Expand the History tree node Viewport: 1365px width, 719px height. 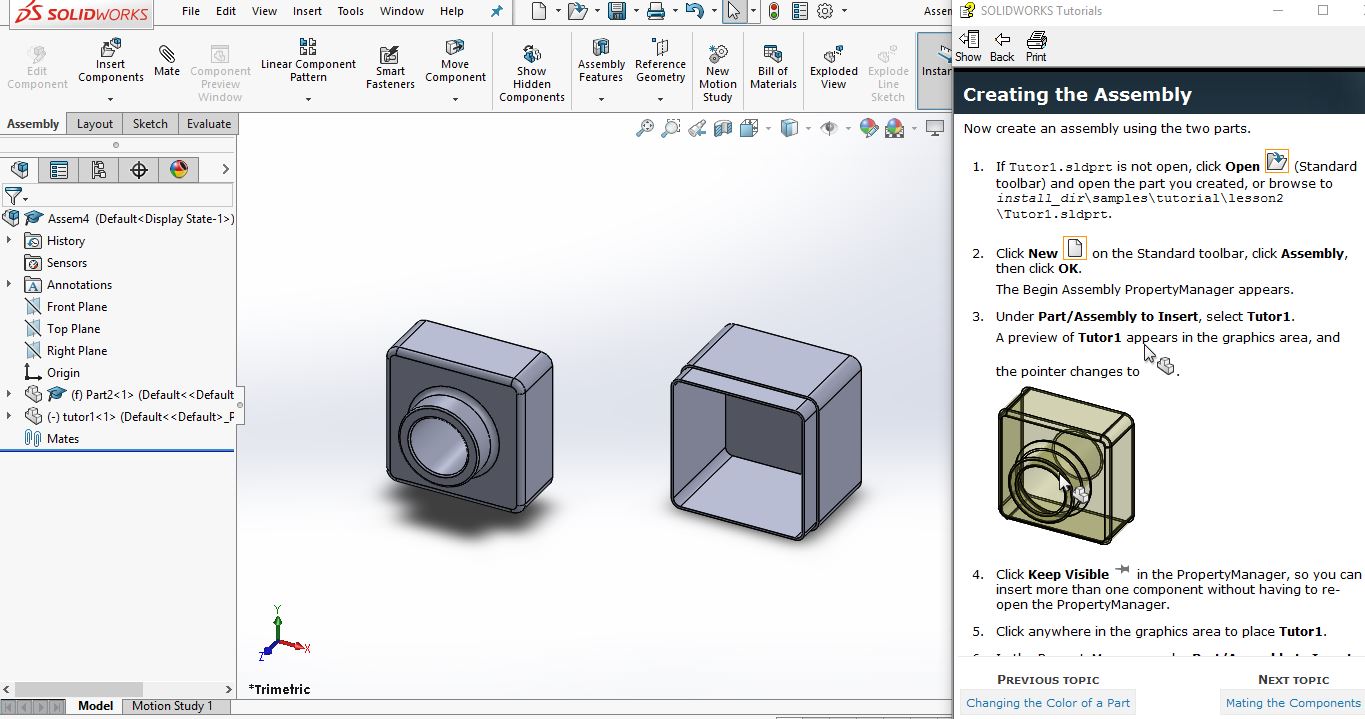click(x=9, y=241)
